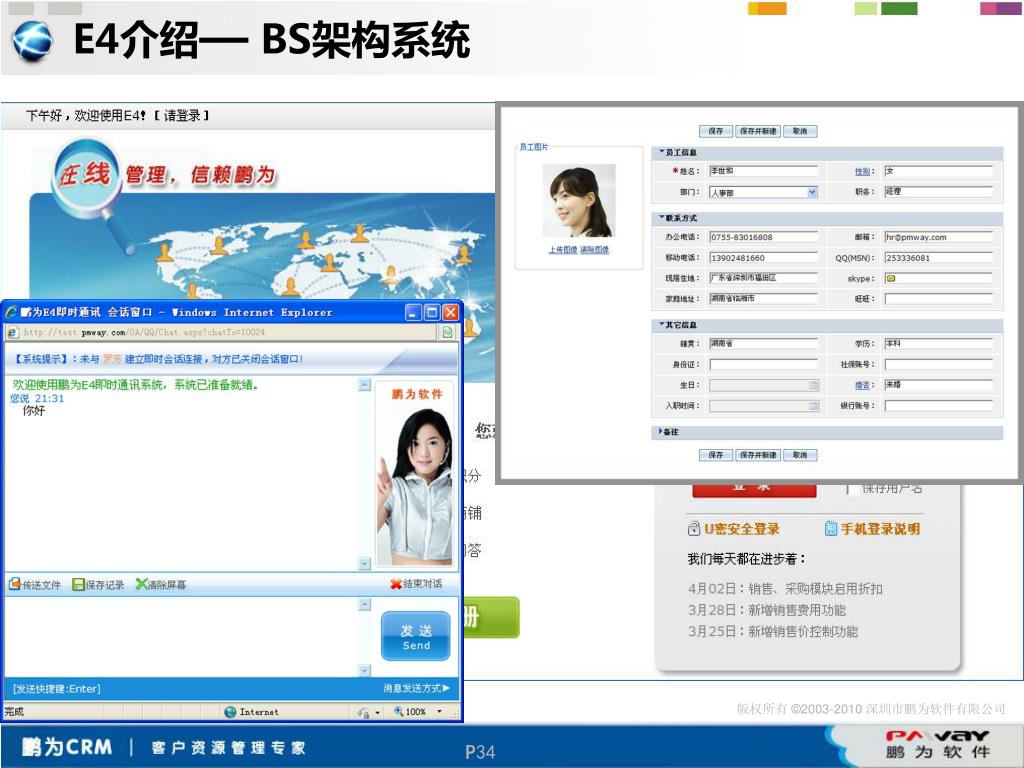This screenshot has width=1024, height=768.
Task: Click the chat message input area
Action: 182,637
